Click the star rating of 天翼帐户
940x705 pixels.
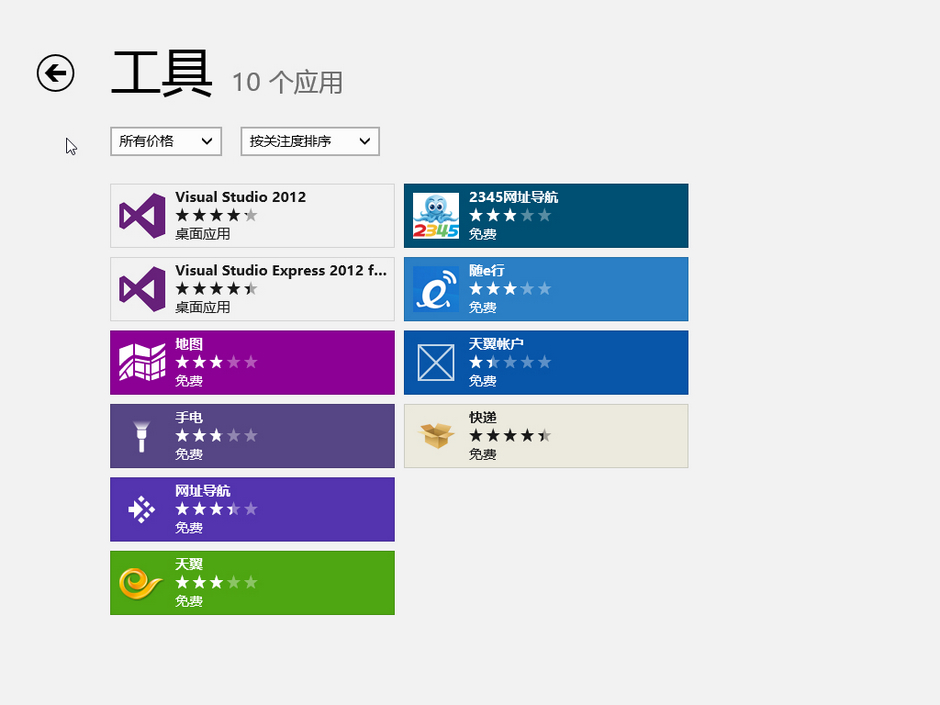pyautogui.click(x=510, y=362)
